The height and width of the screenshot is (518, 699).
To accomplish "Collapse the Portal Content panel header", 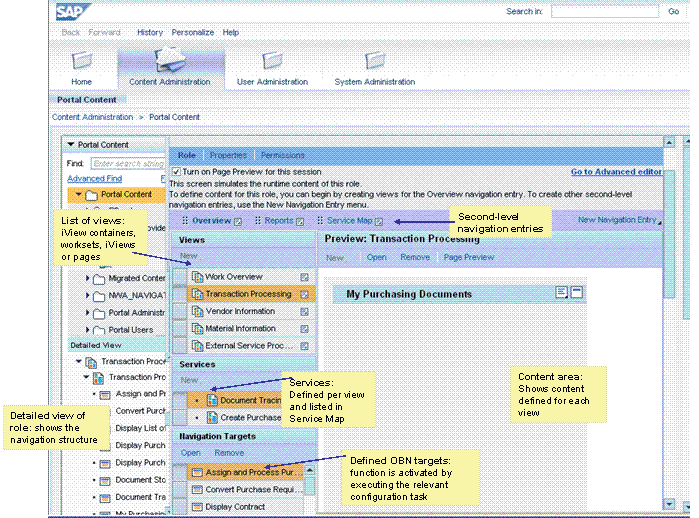I will (x=71, y=144).
